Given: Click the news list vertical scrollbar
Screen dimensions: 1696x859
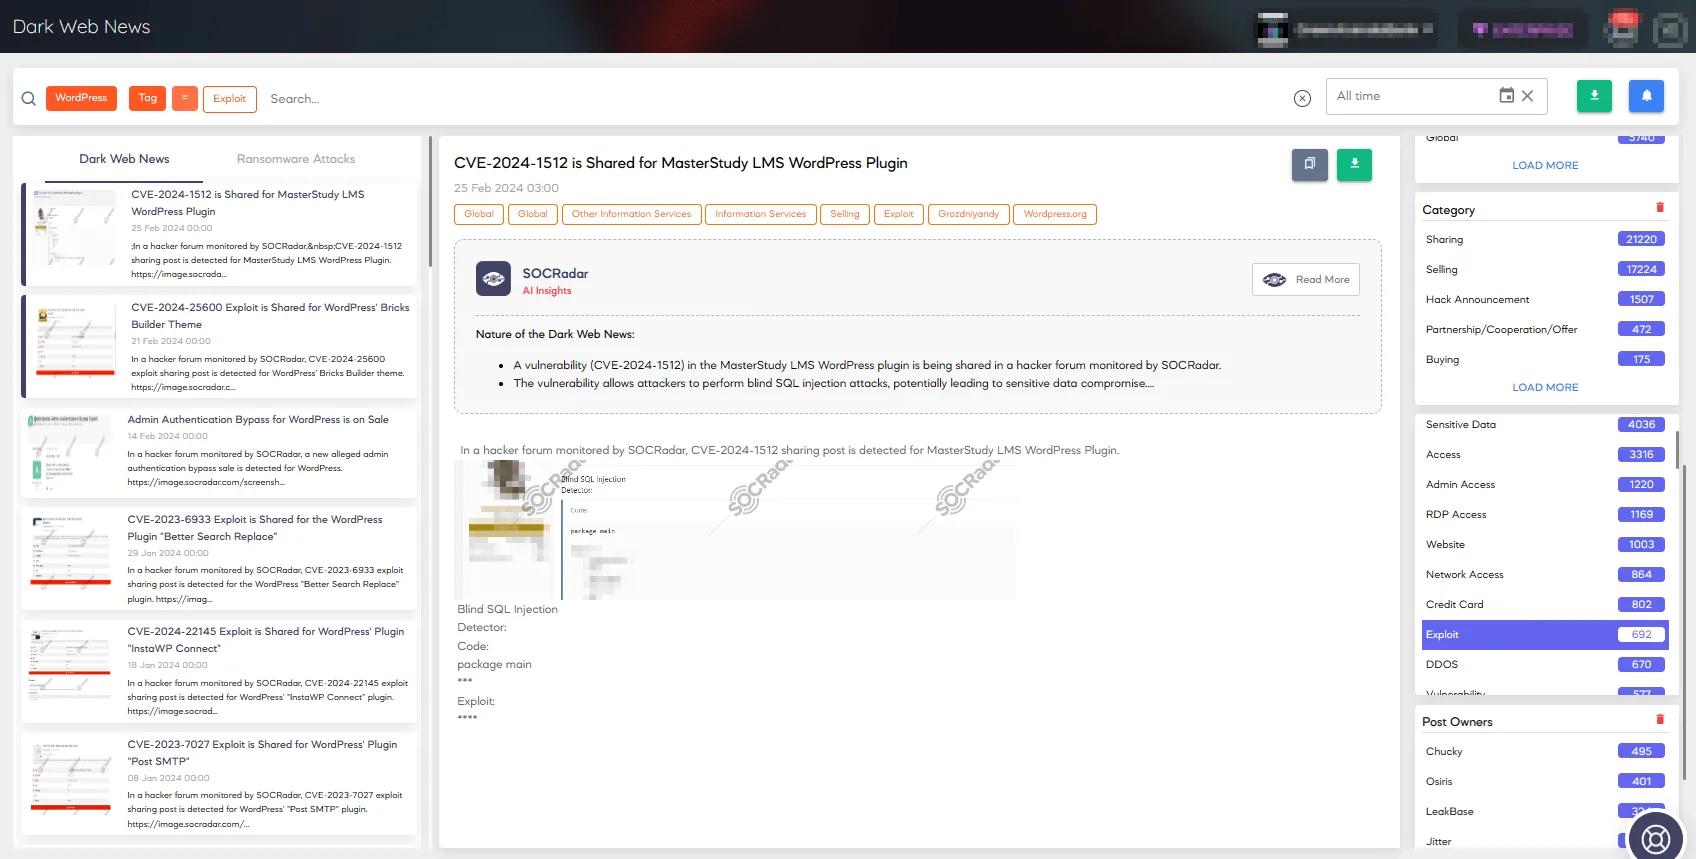Looking at the screenshot, I should click(x=430, y=202).
